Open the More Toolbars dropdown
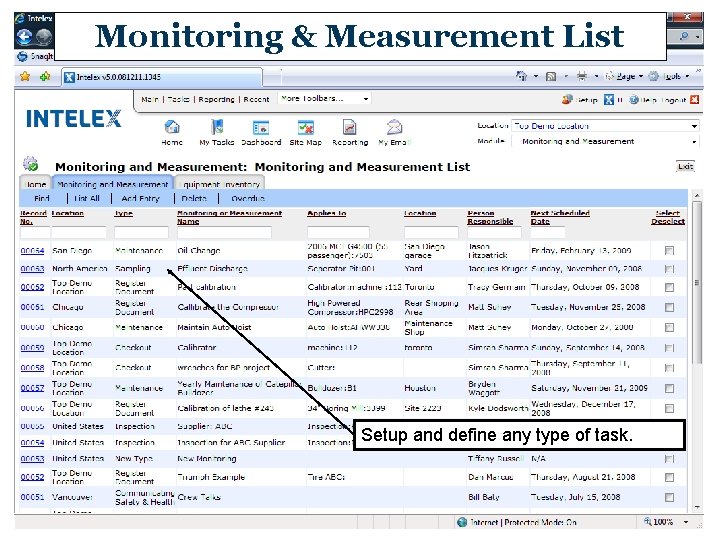Image resolution: width=720 pixels, height=540 pixels. (x=325, y=99)
